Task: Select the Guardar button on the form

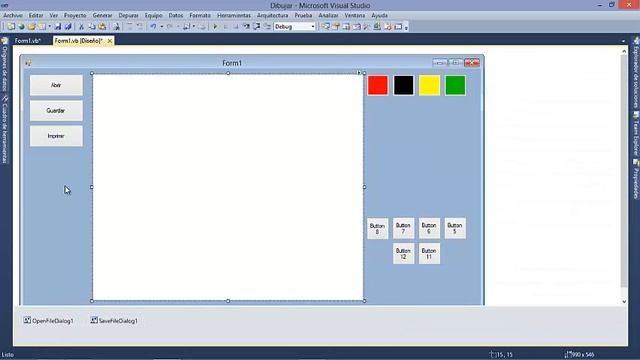Action: coord(56,111)
